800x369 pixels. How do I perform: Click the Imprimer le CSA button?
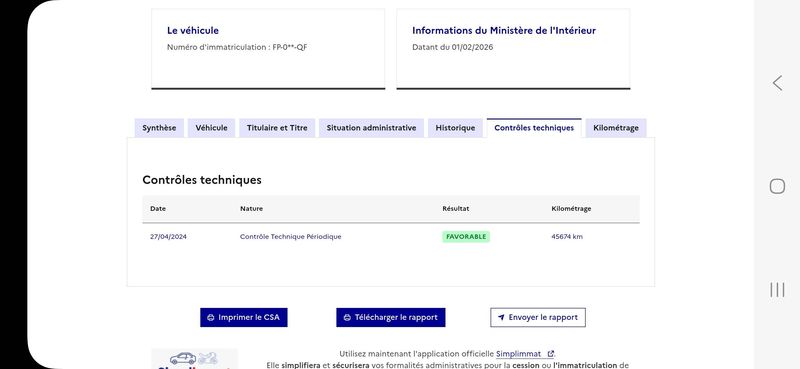click(x=244, y=317)
